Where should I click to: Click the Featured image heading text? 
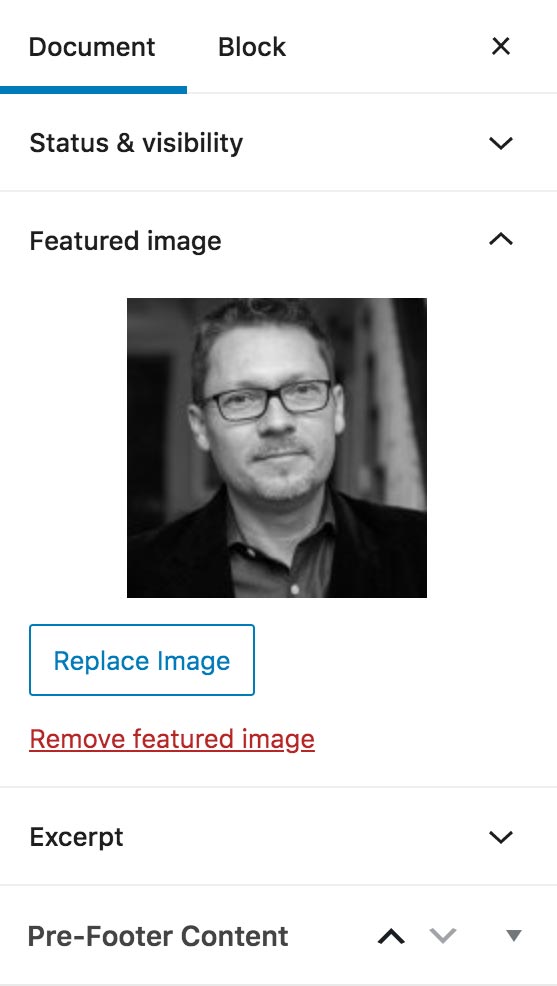tap(125, 241)
